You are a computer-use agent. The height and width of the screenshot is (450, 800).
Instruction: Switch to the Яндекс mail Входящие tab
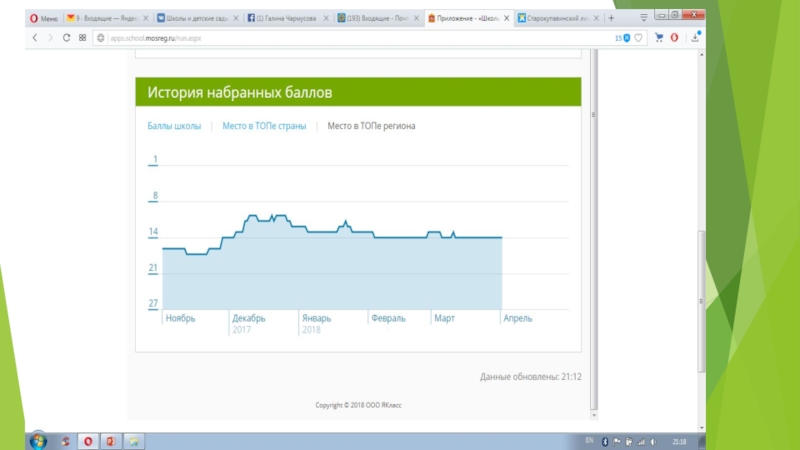103,19
